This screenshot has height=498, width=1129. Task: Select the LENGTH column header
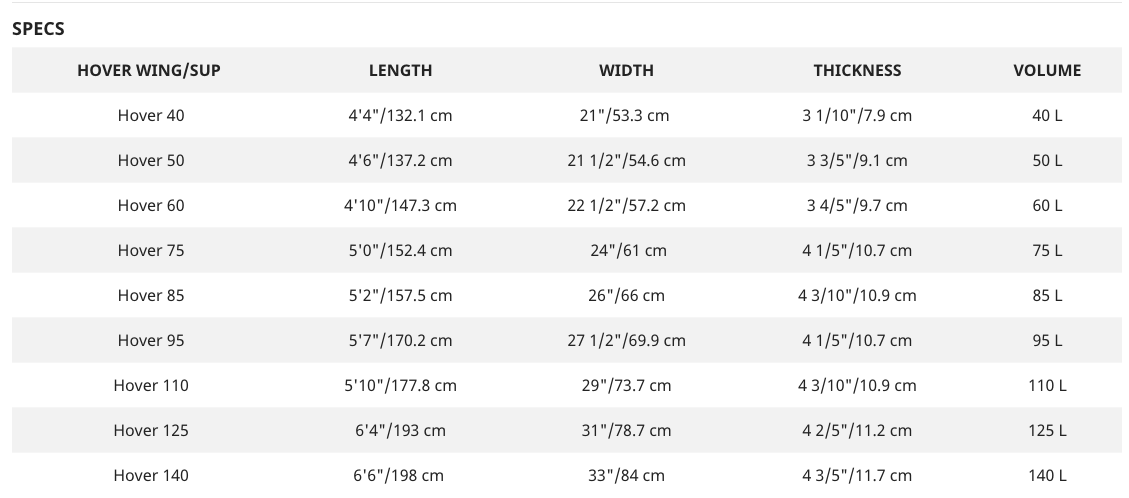point(400,71)
